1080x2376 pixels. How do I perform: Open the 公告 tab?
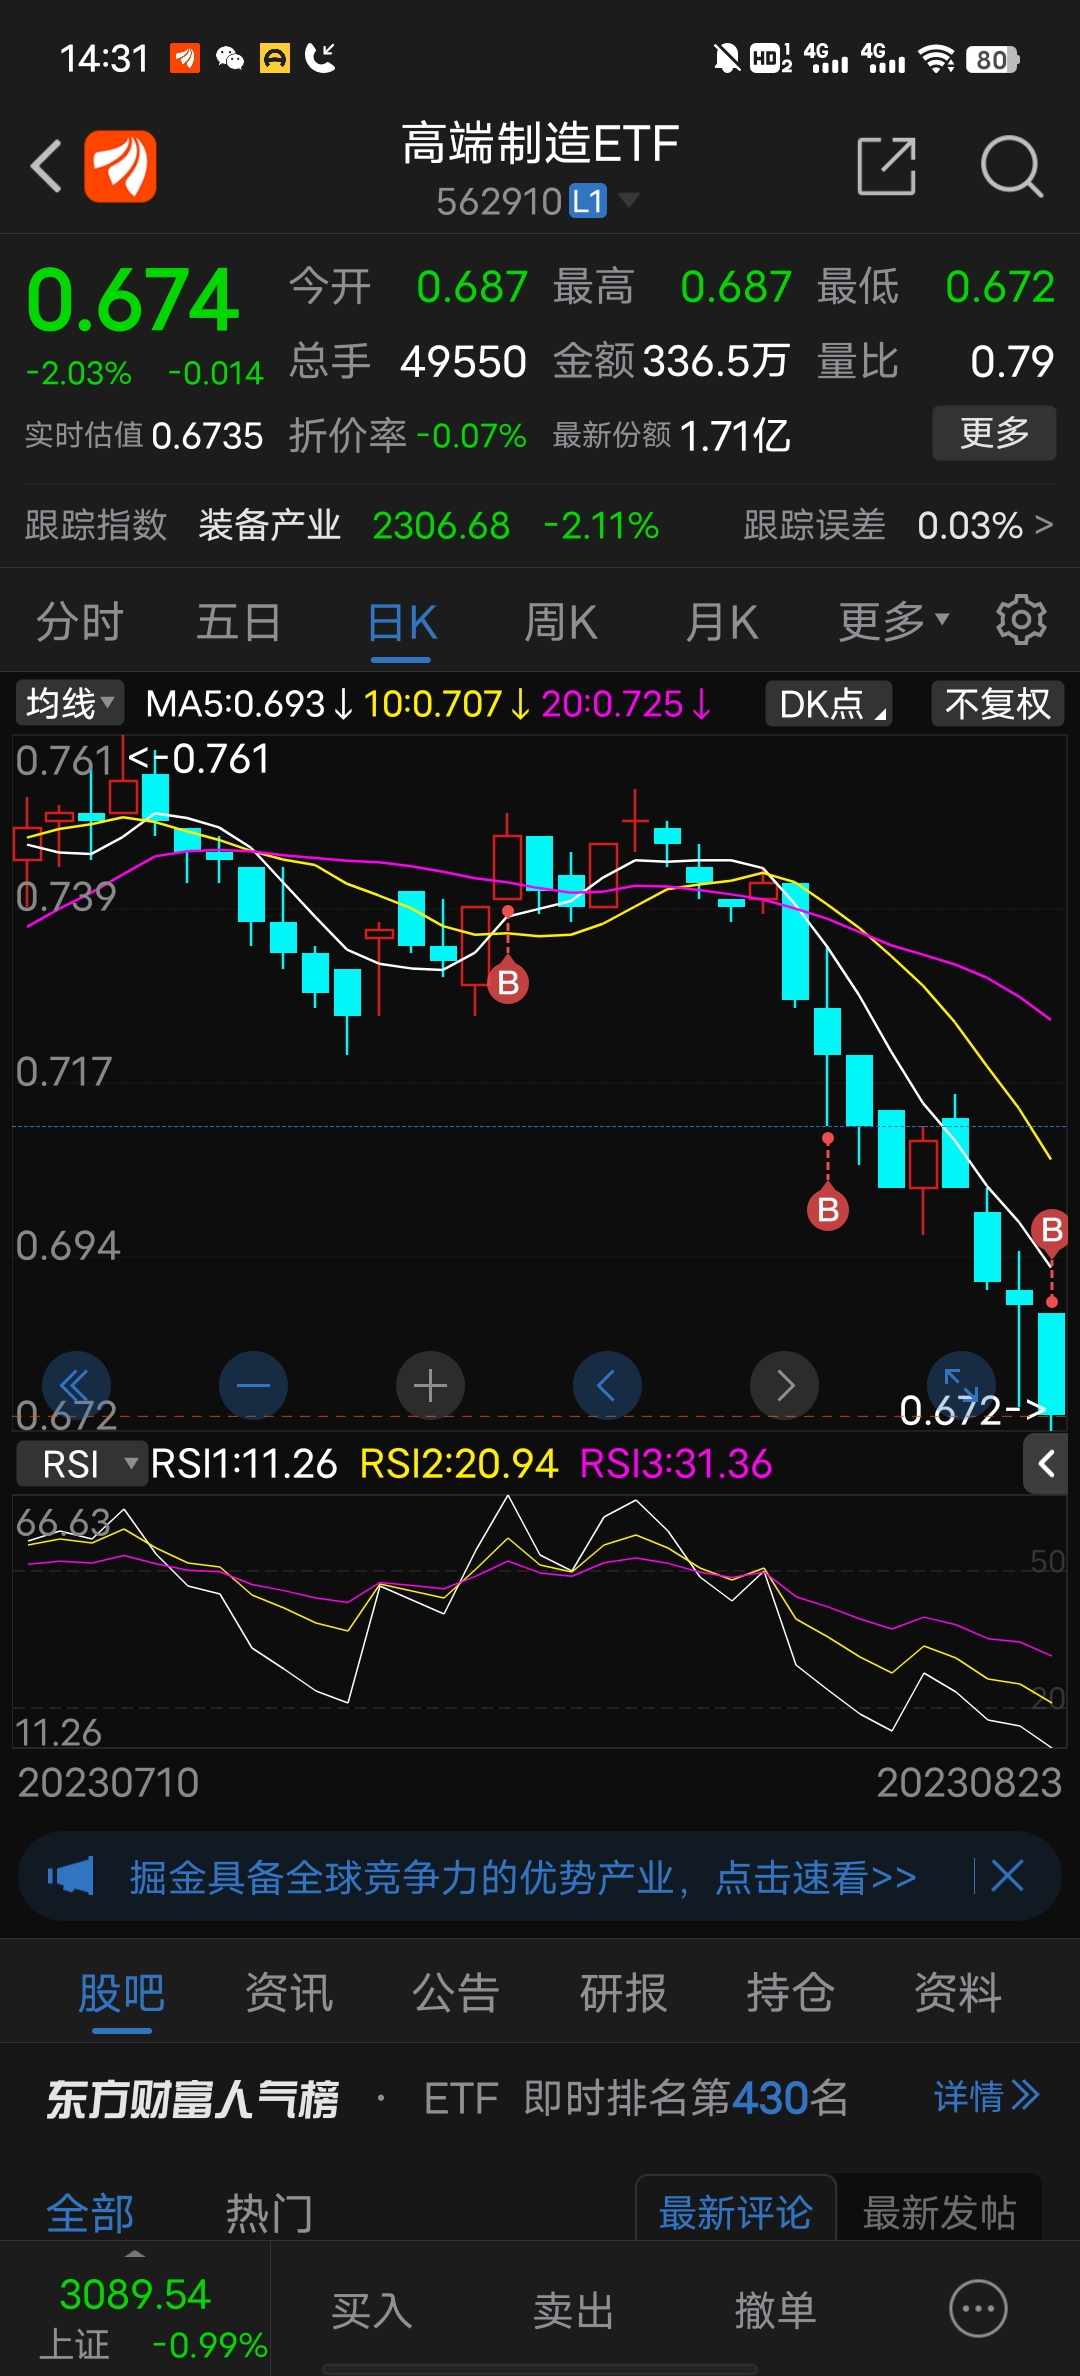pos(456,1993)
